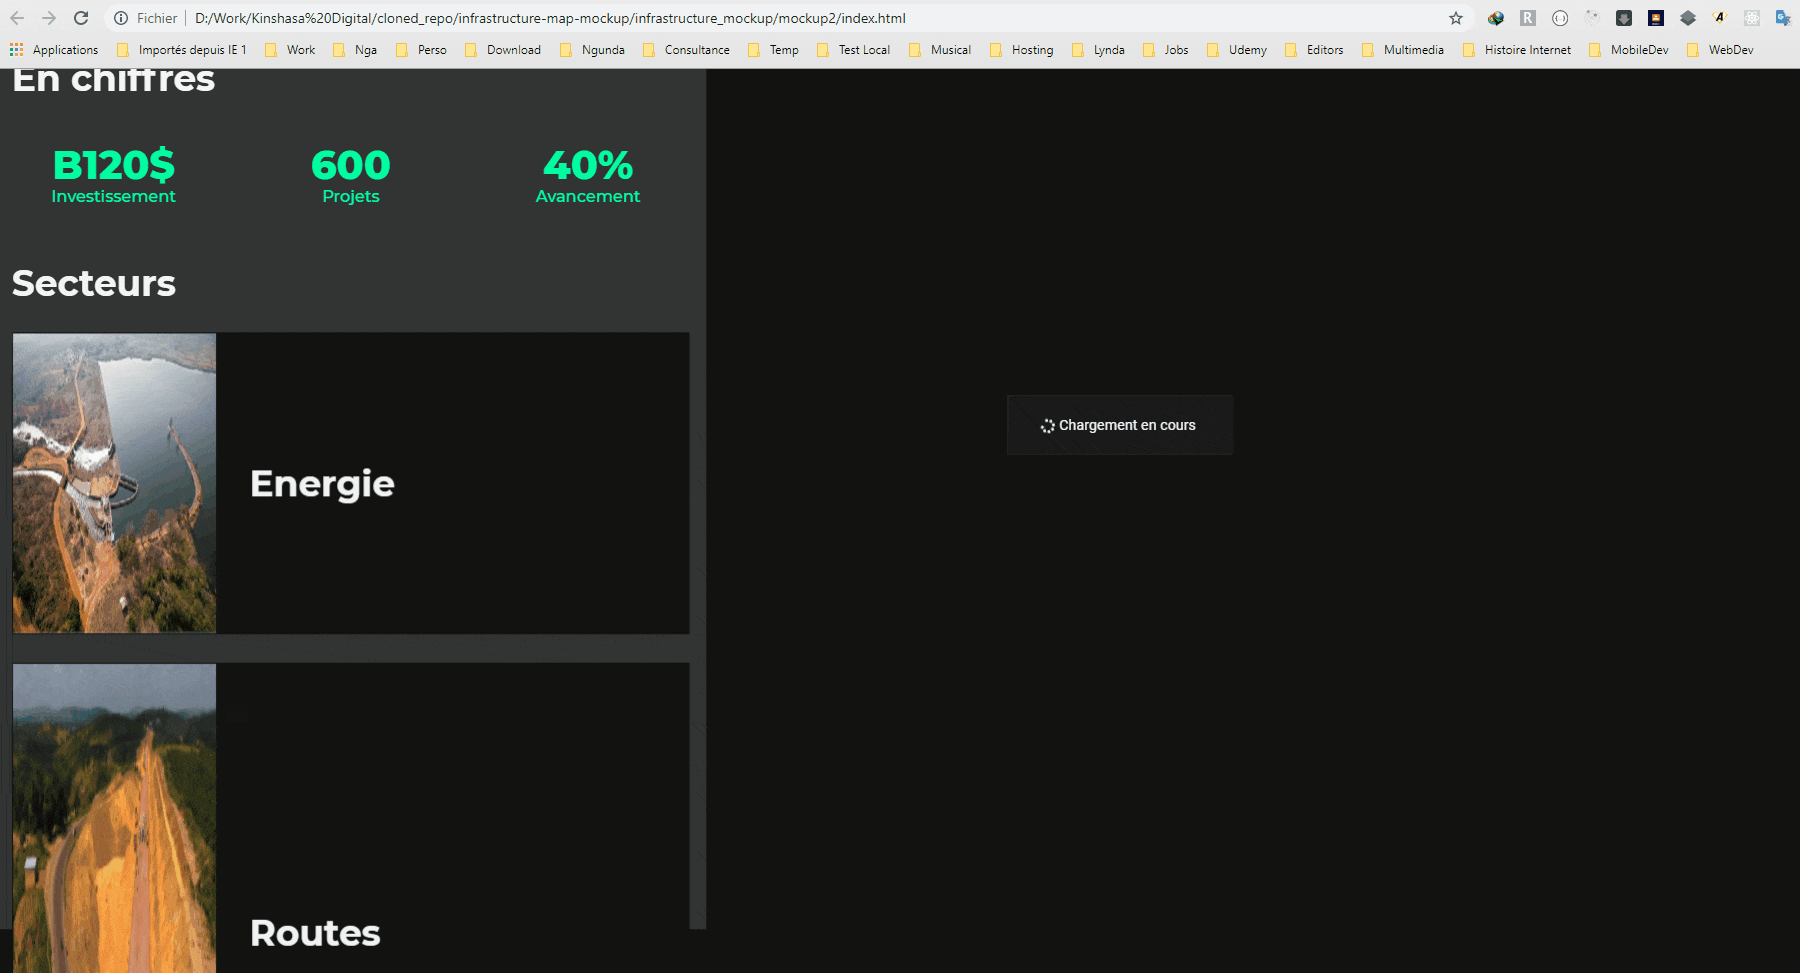Open the Google Translate extension icon
Screen dimensions: 1800x973
coord(1783,18)
